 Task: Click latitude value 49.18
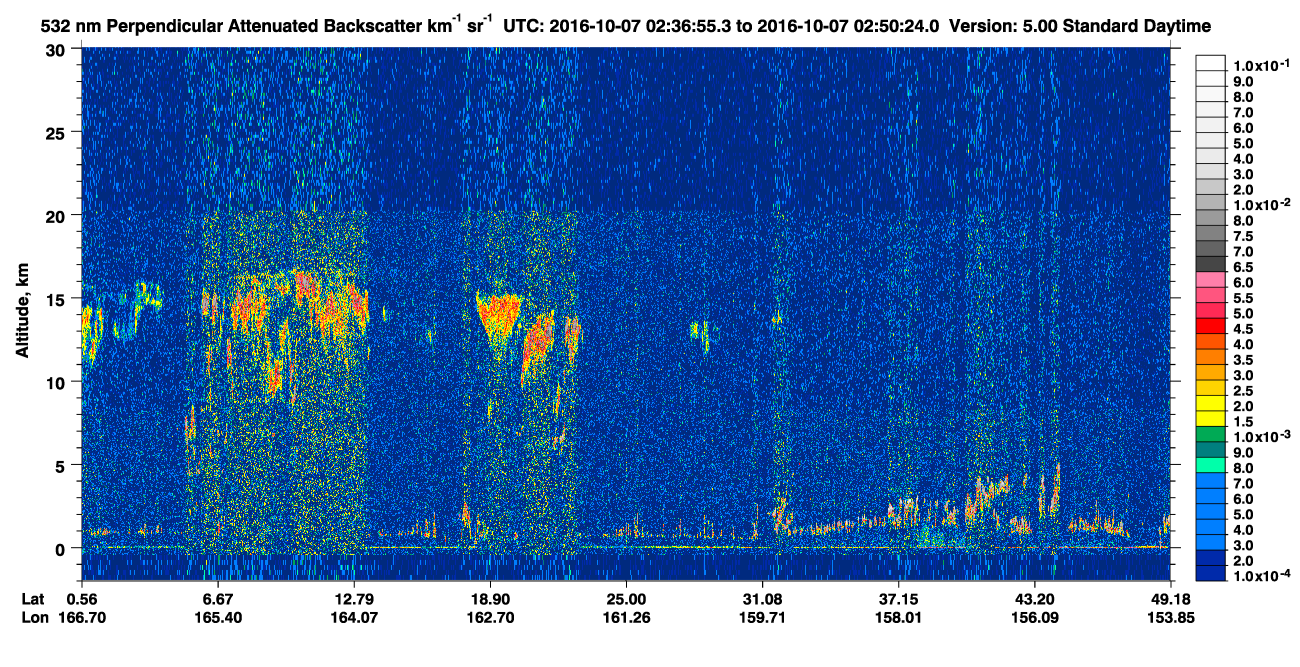coord(1171,598)
